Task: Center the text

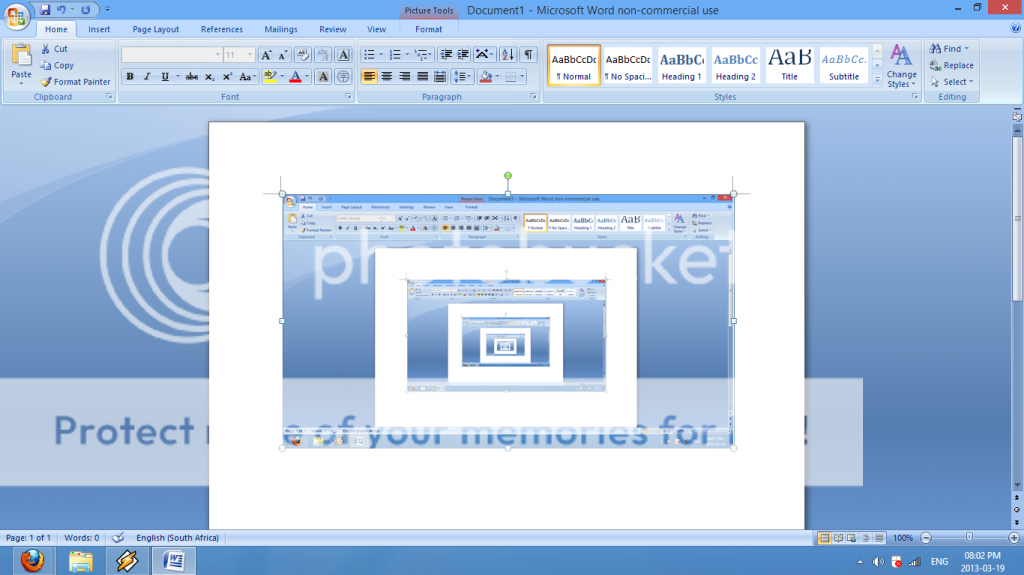Action: click(387, 76)
